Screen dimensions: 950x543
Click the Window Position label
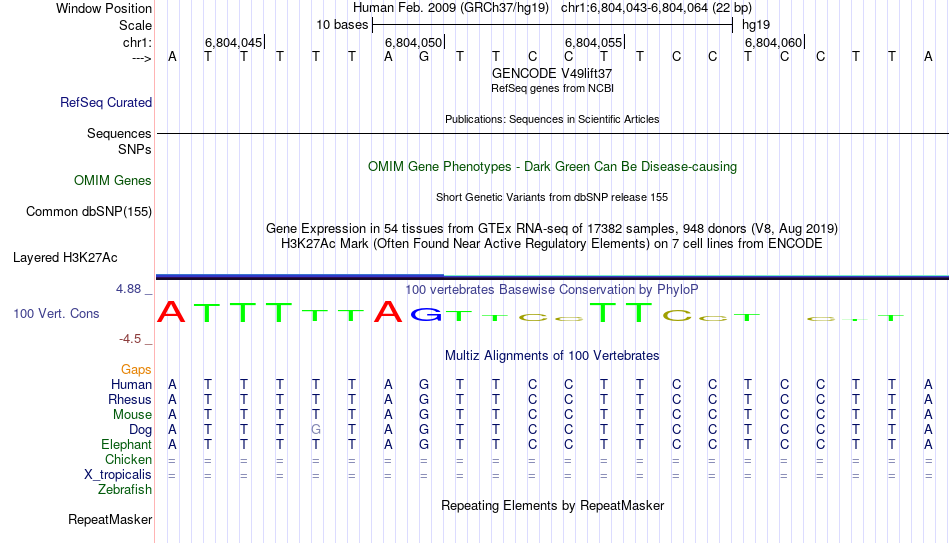coord(104,8)
